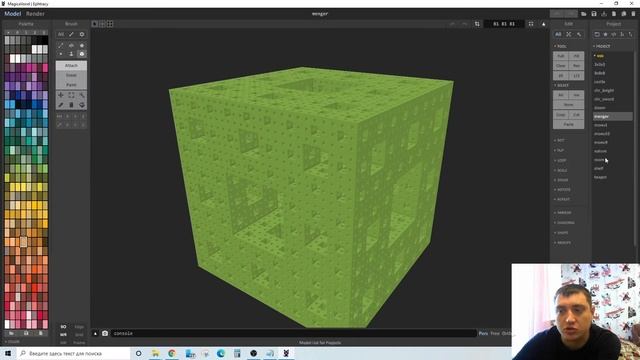640x360 pixels.
Task: Collapse the Tool section in Edit panel
Action: 560,46
